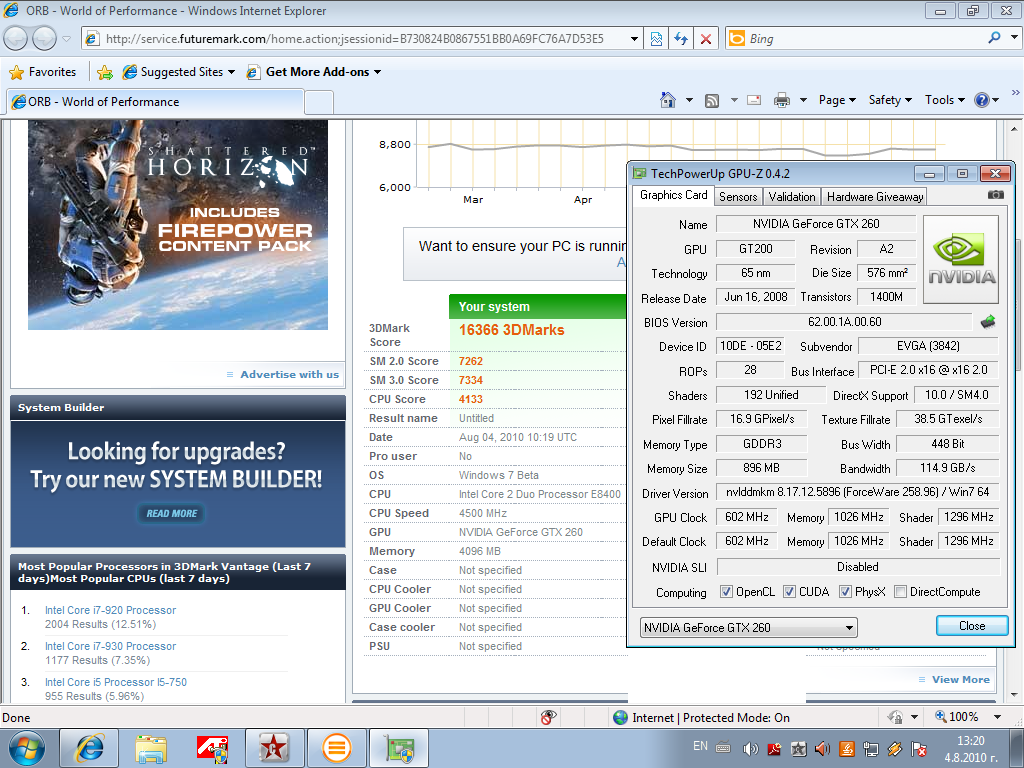This screenshot has height=768, width=1024.
Task: Click the GPU-Z screenshot camera icon
Action: (x=995, y=195)
